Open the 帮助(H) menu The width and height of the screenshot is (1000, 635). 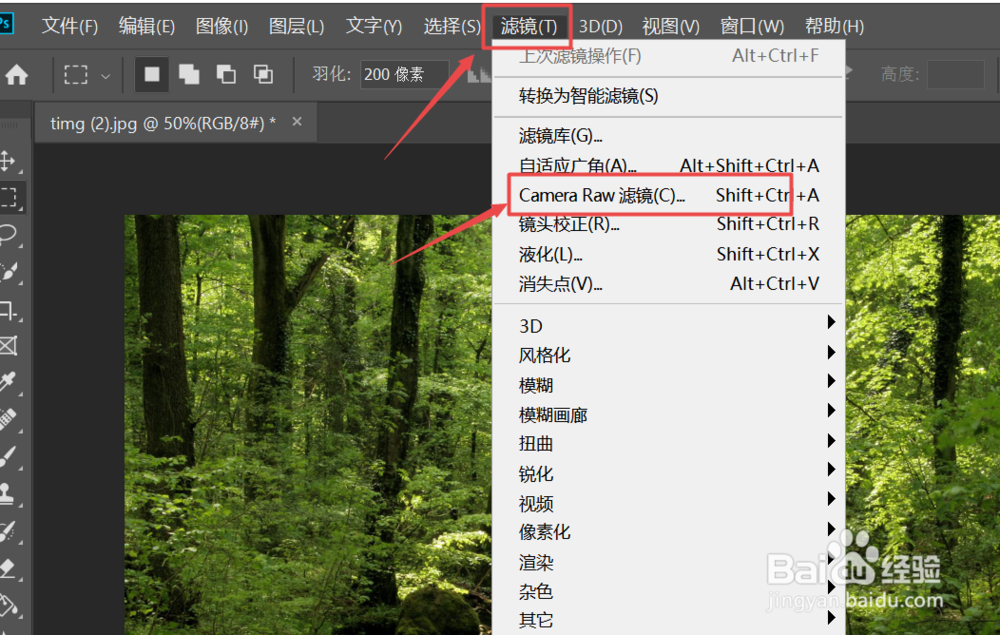[x=834, y=26]
